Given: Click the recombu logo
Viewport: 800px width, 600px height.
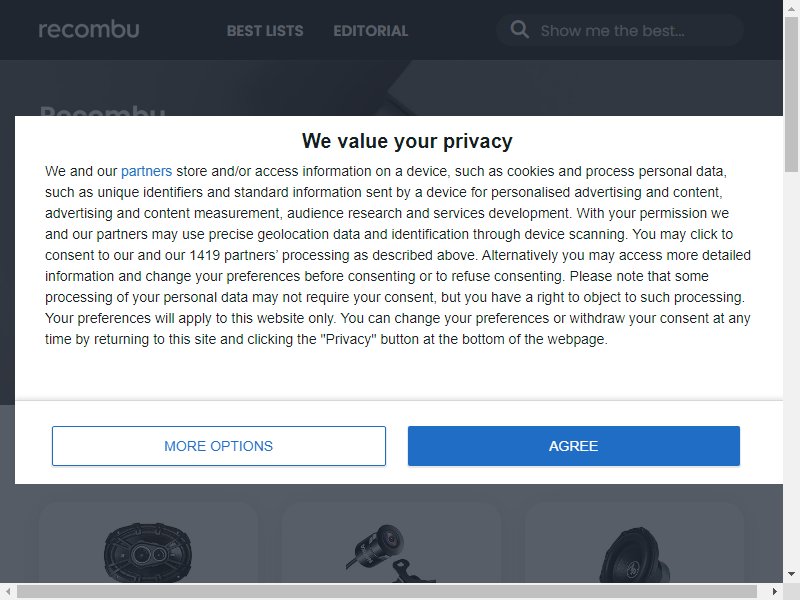Looking at the screenshot, I should coord(89,30).
